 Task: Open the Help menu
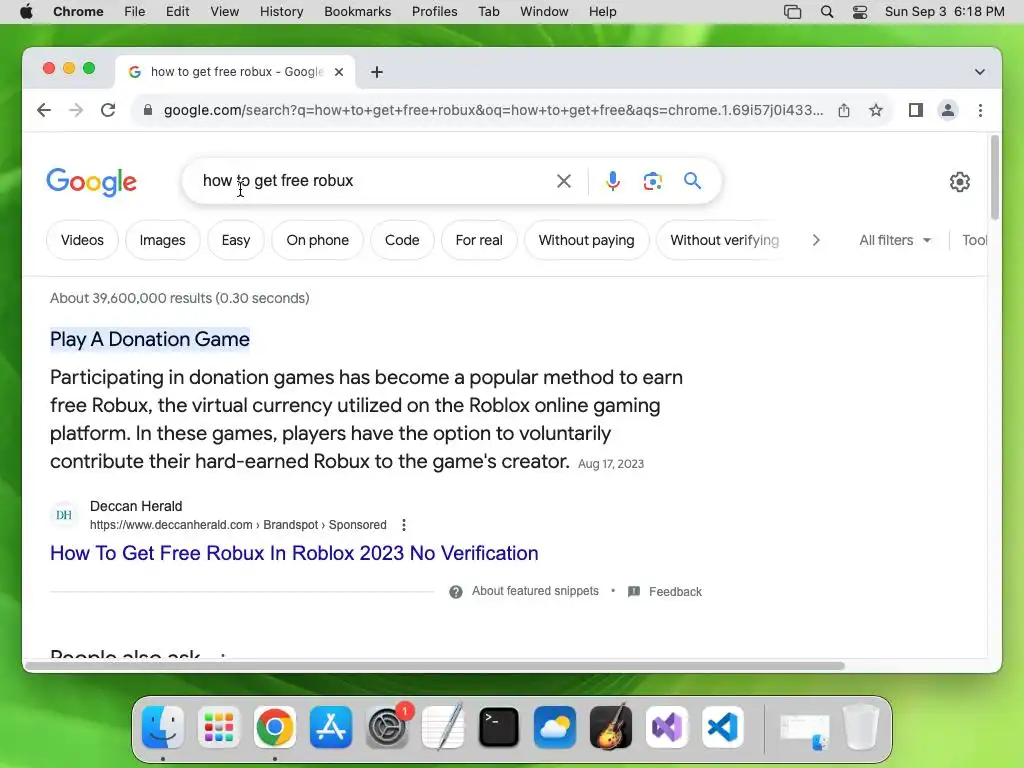point(602,12)
